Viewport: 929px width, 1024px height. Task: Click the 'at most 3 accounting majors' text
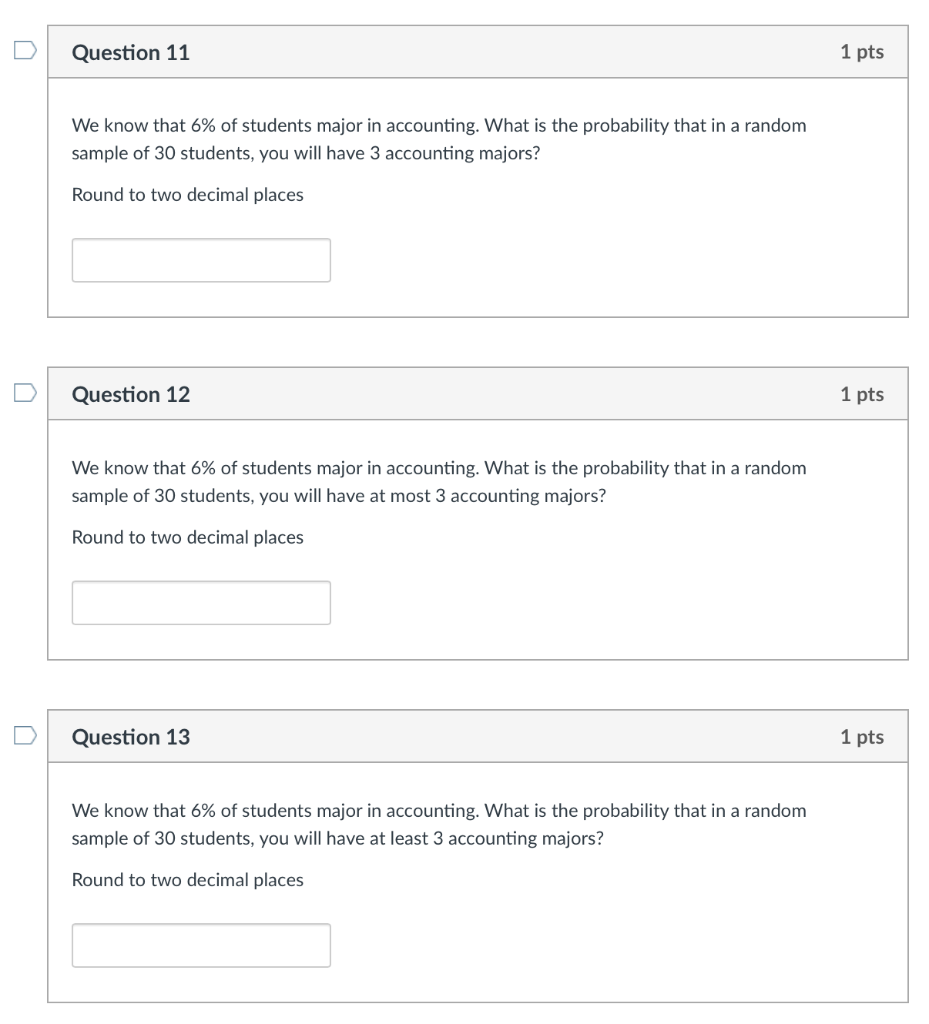488,496
